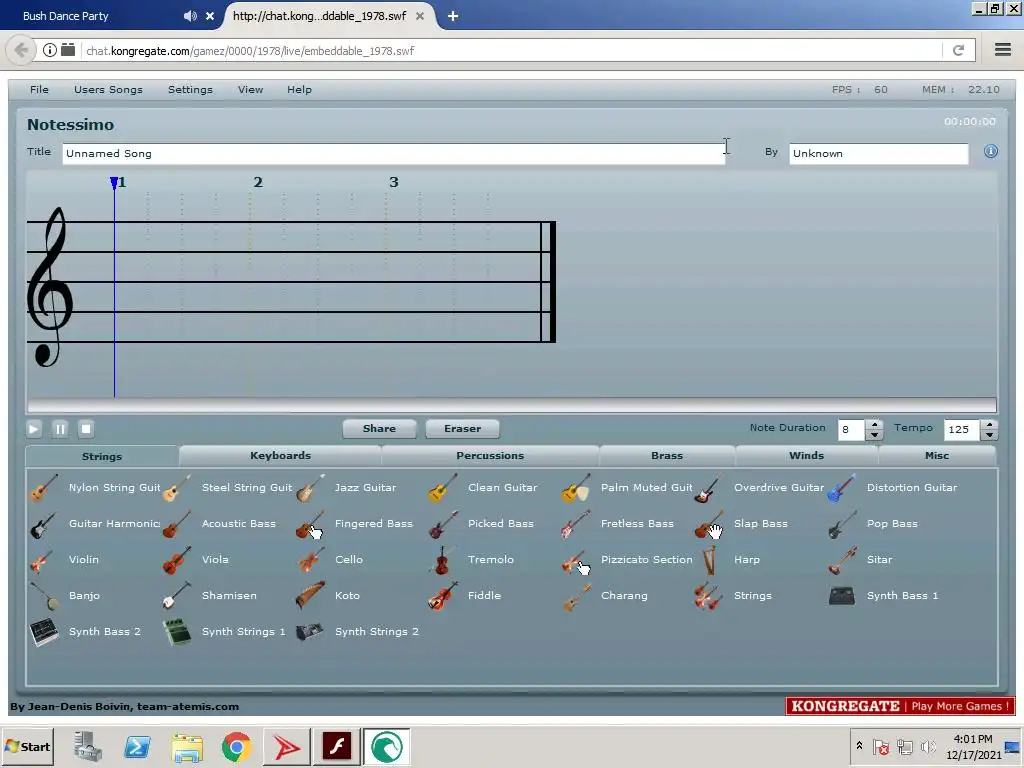The height and width of the screenshot is (768, 1024).
Task: Choose the Tremolo instrument icon
Action: 443,560
